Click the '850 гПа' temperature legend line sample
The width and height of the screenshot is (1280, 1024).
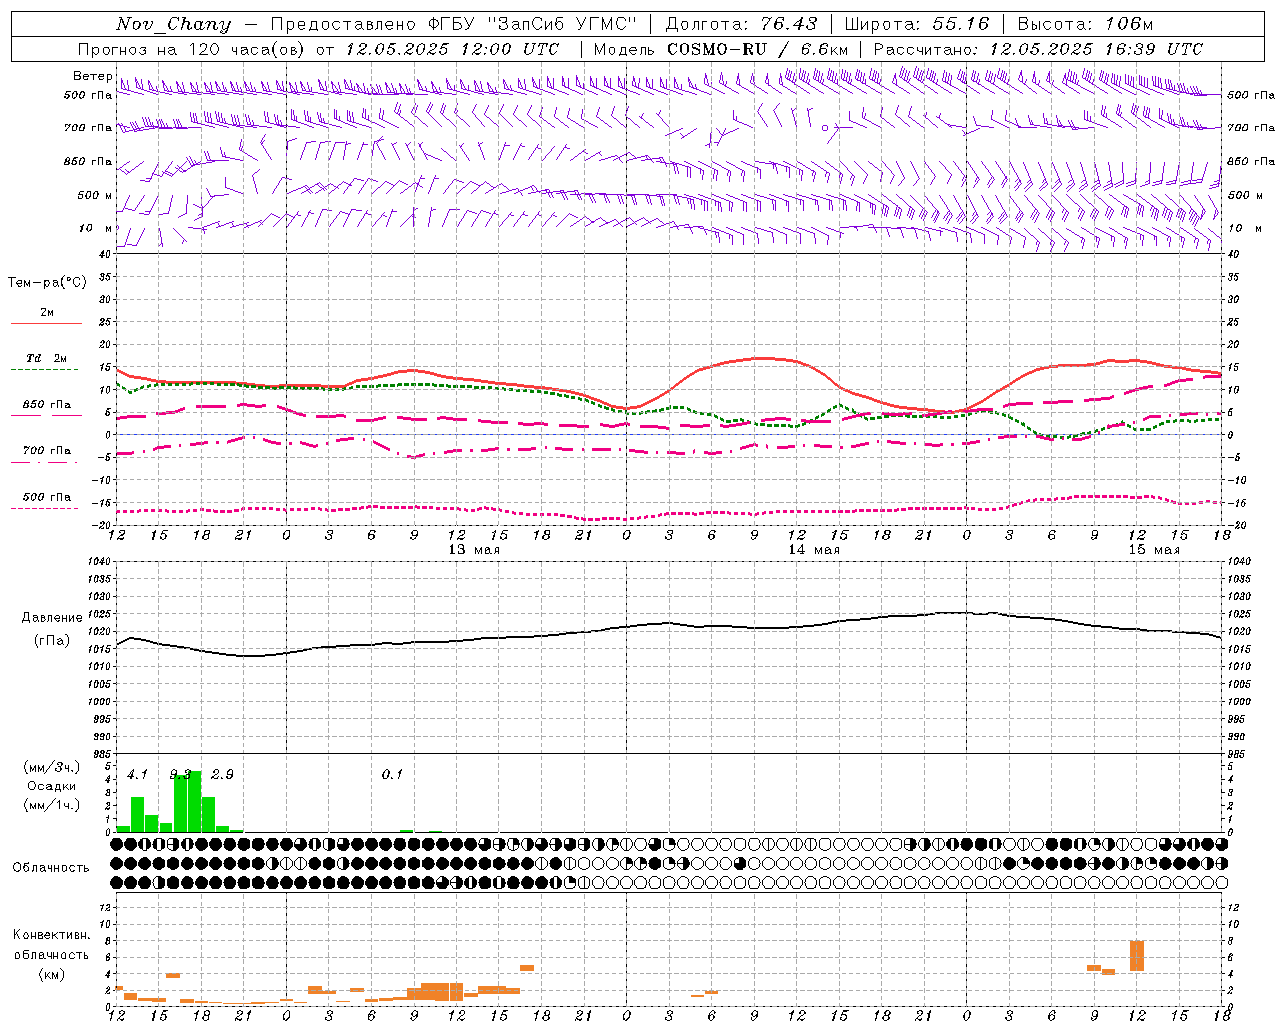[x=44, y=416]
